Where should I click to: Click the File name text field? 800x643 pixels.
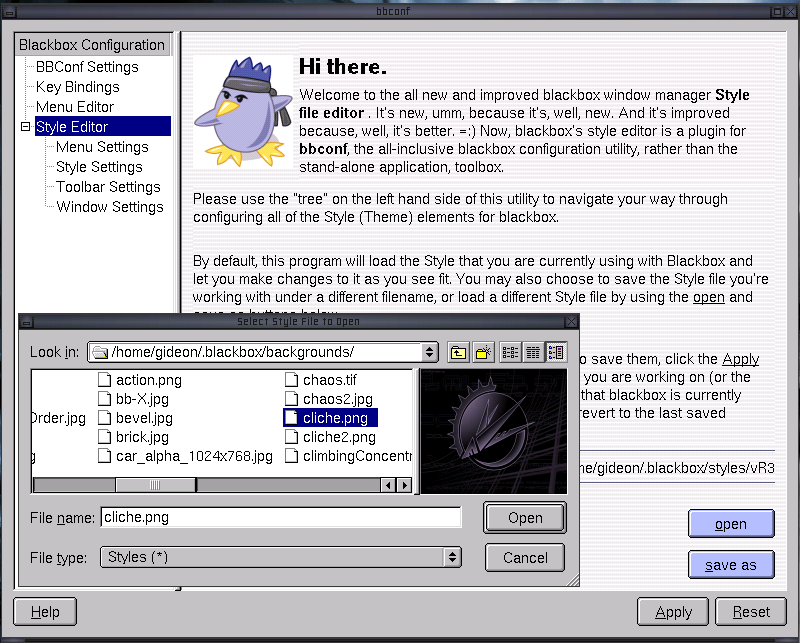pyautogui.click(x=280, y=517)
